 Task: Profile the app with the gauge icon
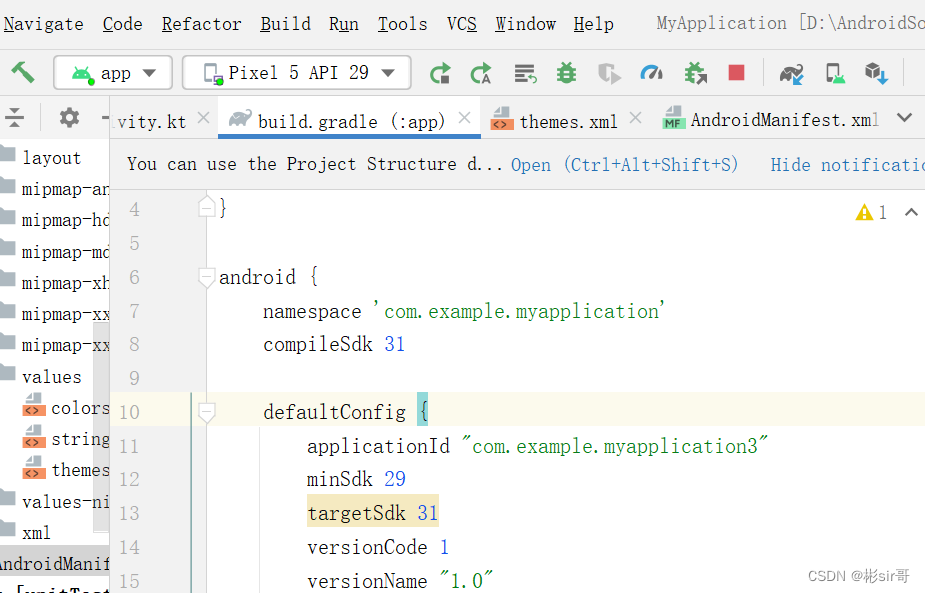tap(652, 72)
